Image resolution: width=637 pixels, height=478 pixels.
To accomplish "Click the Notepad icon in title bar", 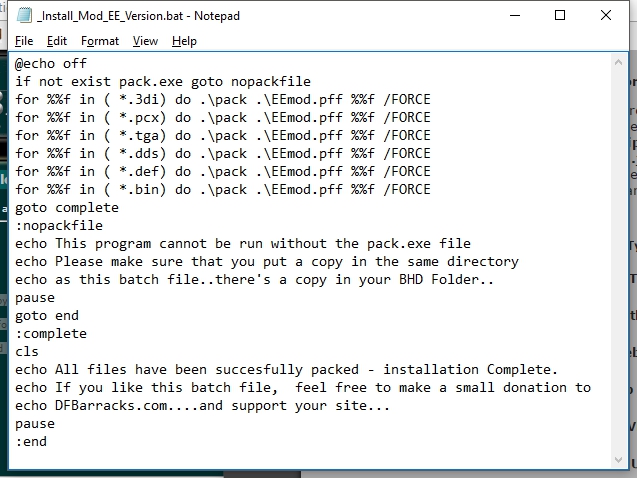I will [x=24, y=15].
